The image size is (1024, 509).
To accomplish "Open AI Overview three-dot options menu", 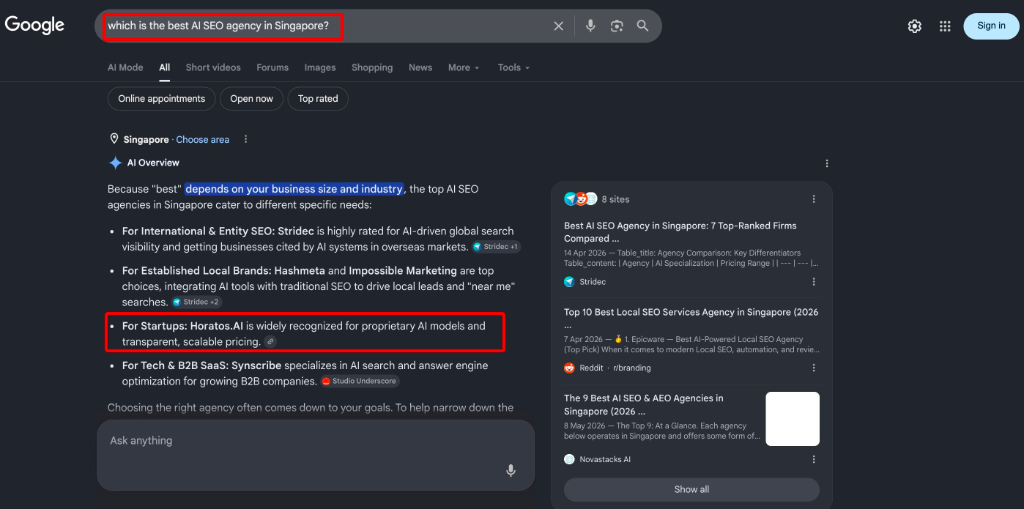I will pyautogui.click(x=827, y=163).
